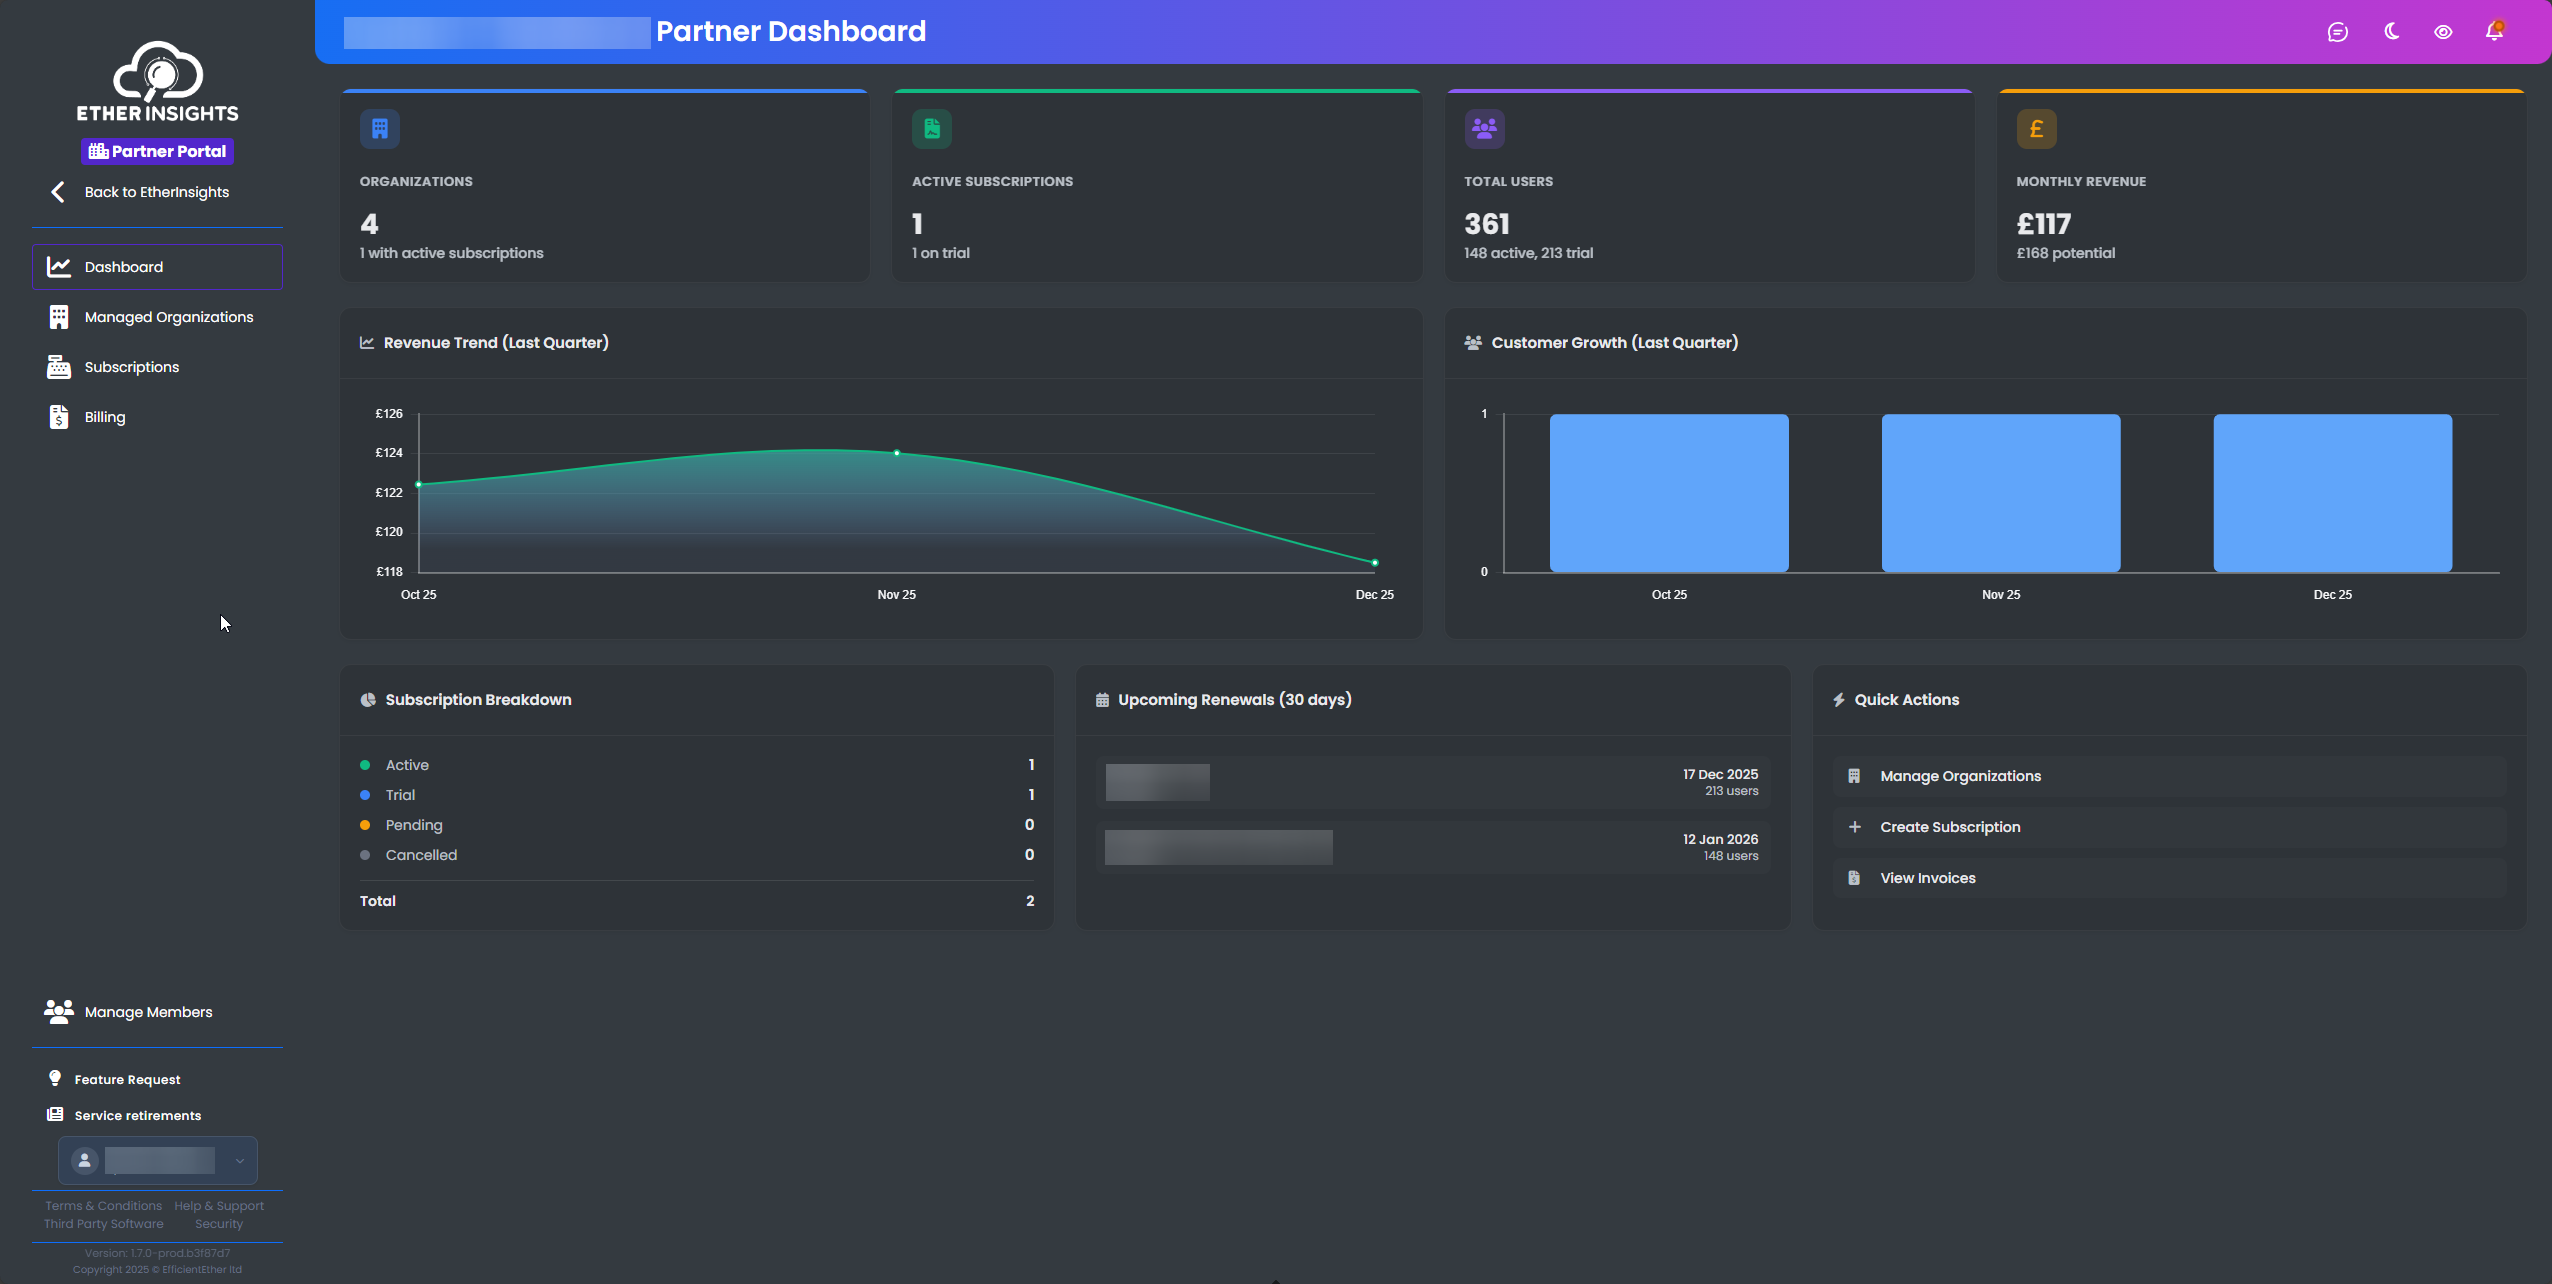Open Service retirements link
Screen dimensions: 2552x1284
coord(138,1116)
